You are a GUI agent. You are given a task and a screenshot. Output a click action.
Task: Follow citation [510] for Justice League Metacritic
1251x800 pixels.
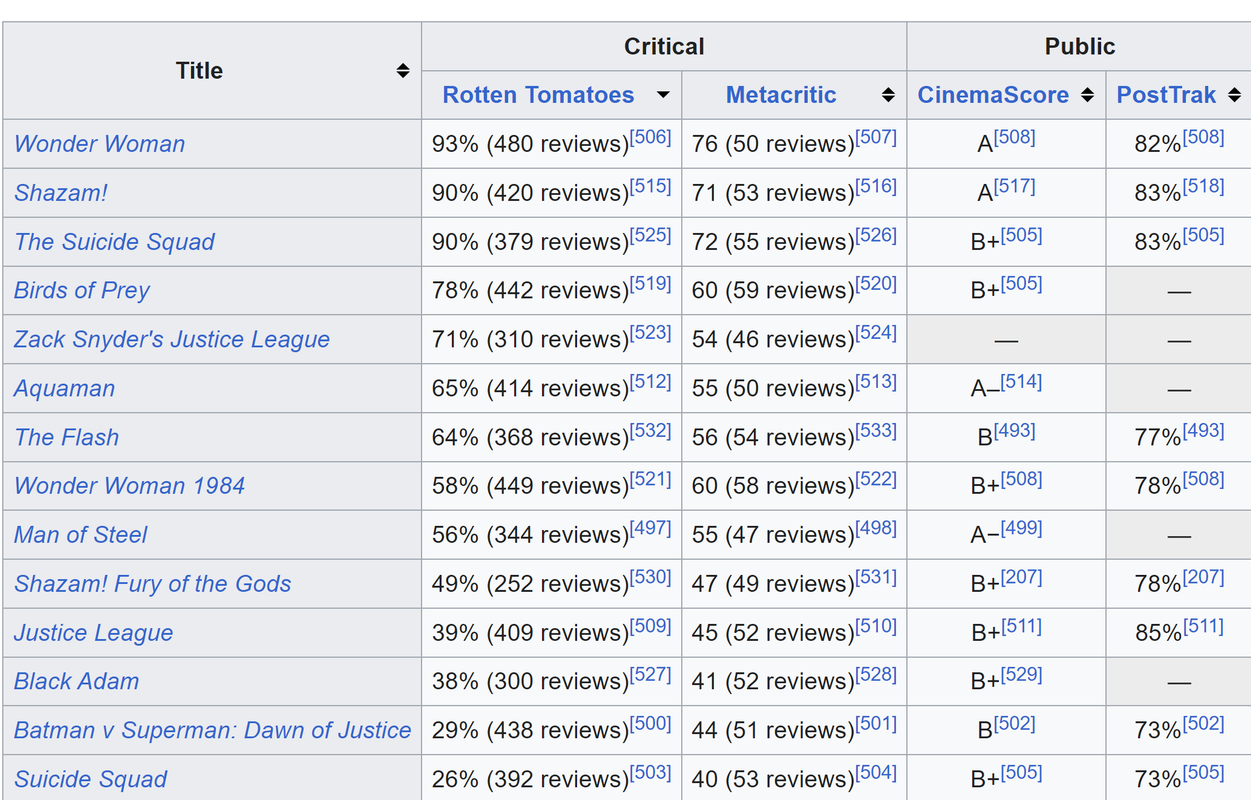tap(876, 627)
